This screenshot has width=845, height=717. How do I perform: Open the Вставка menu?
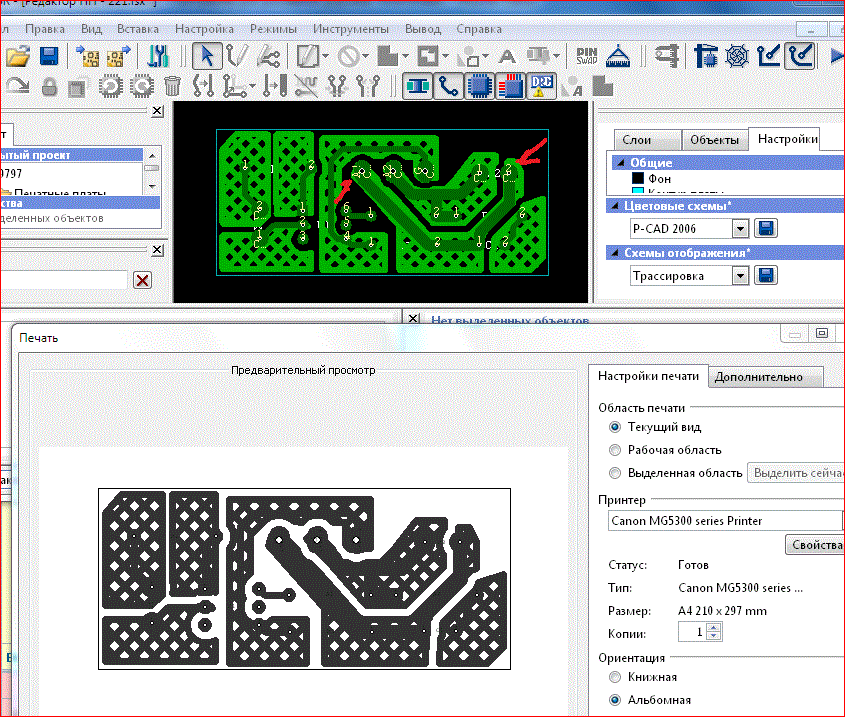point(138,29)
